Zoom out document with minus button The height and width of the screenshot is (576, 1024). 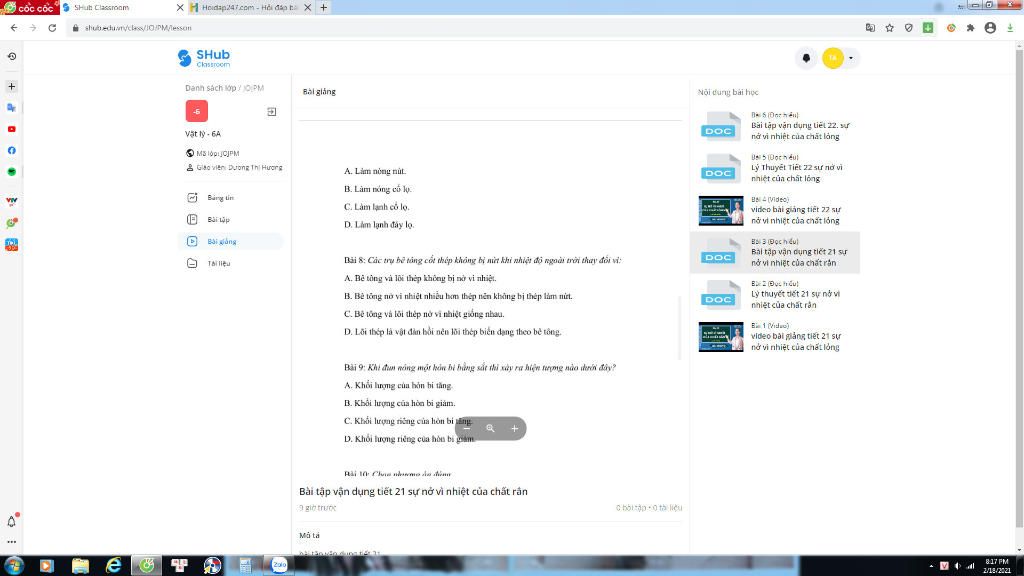[x=466, y=428]
